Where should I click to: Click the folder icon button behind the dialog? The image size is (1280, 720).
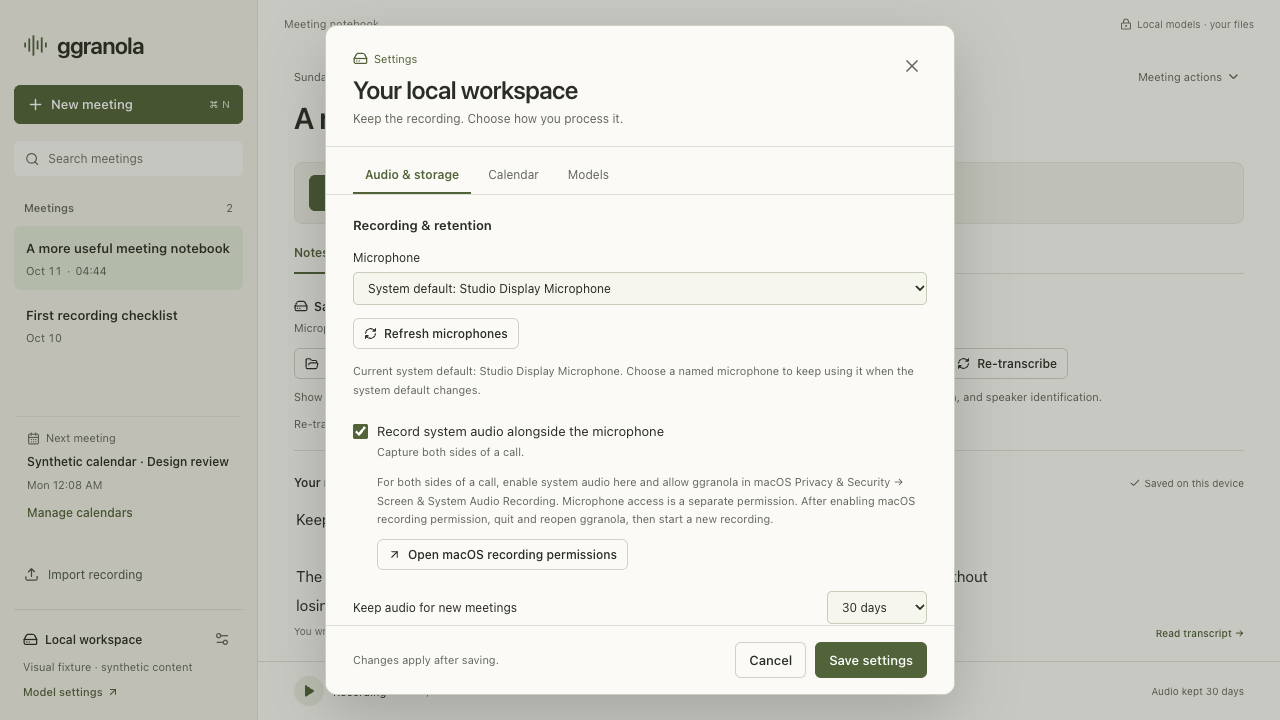[311, 364]
